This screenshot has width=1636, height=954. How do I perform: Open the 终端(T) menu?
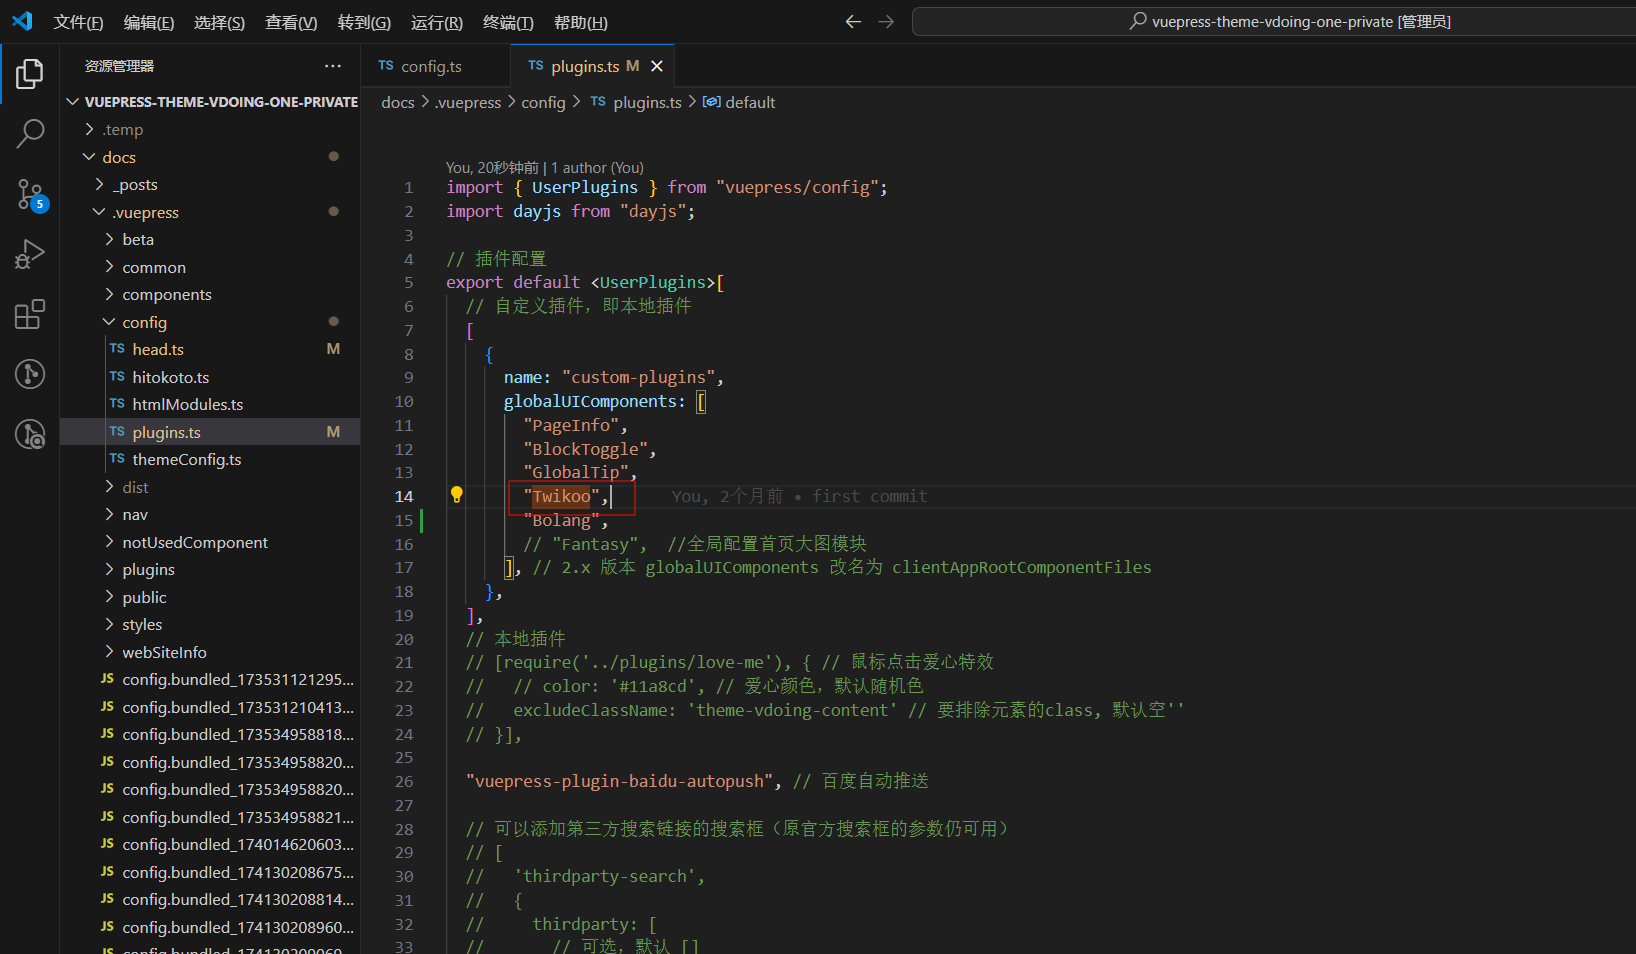(508, 22)
